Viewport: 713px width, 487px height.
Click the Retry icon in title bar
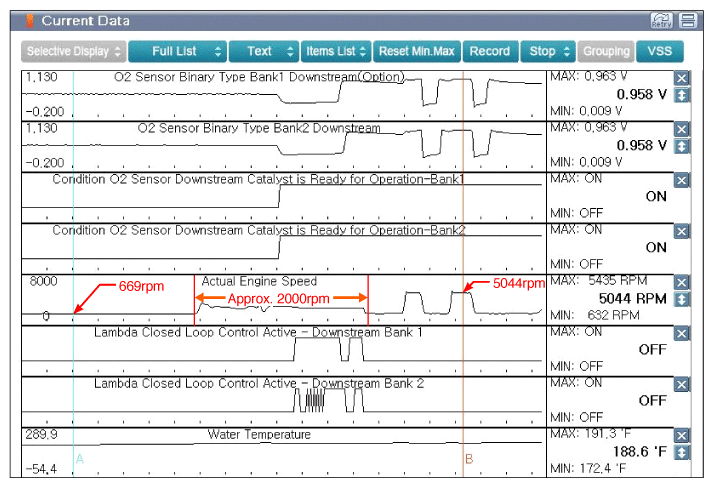tap(660, 20)
